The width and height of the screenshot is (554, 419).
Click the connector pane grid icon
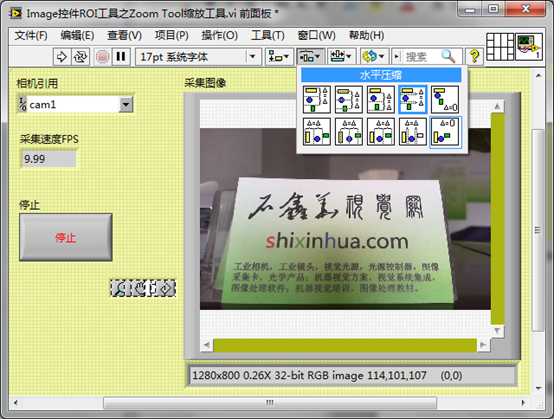[x=500, y=47]
